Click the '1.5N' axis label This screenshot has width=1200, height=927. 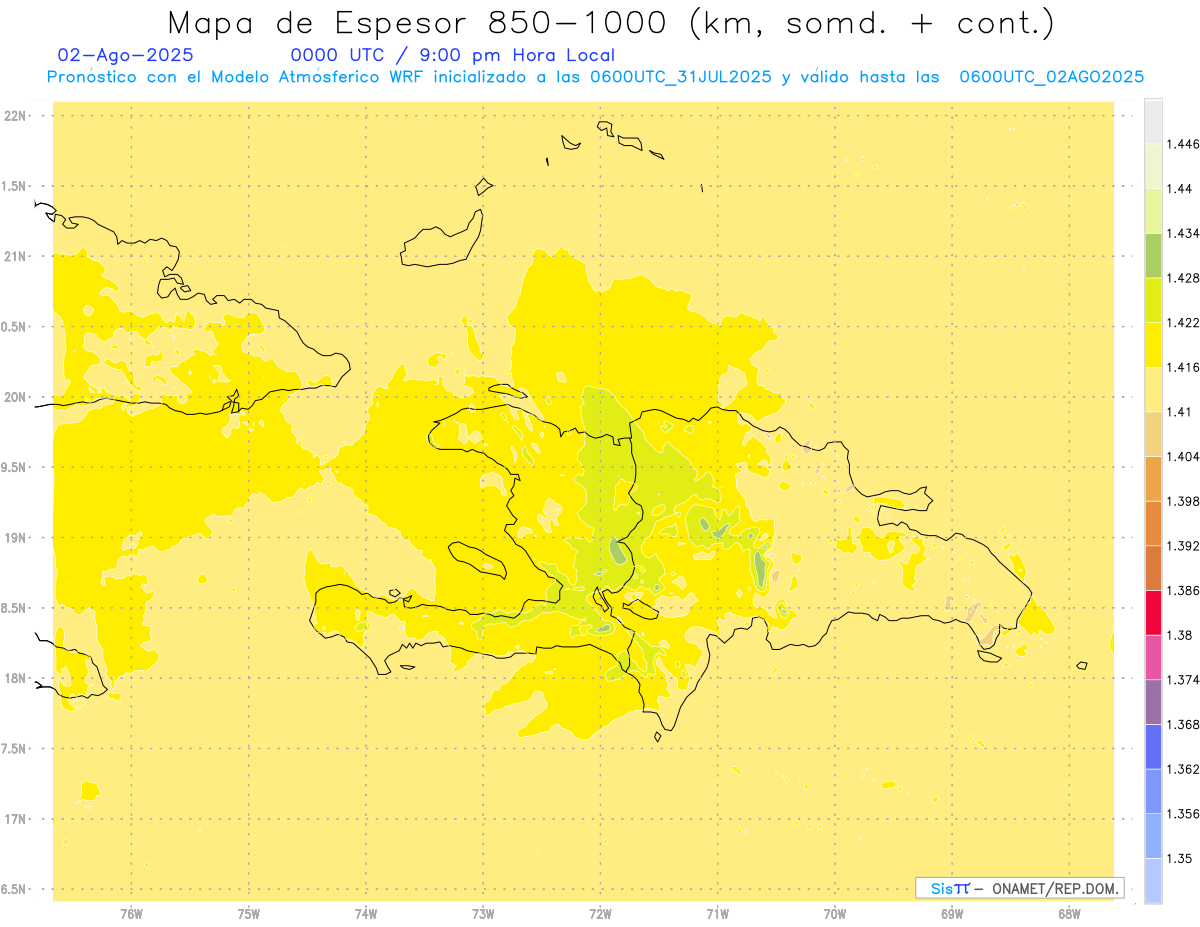pyautogui.click(x=15, y=186)
